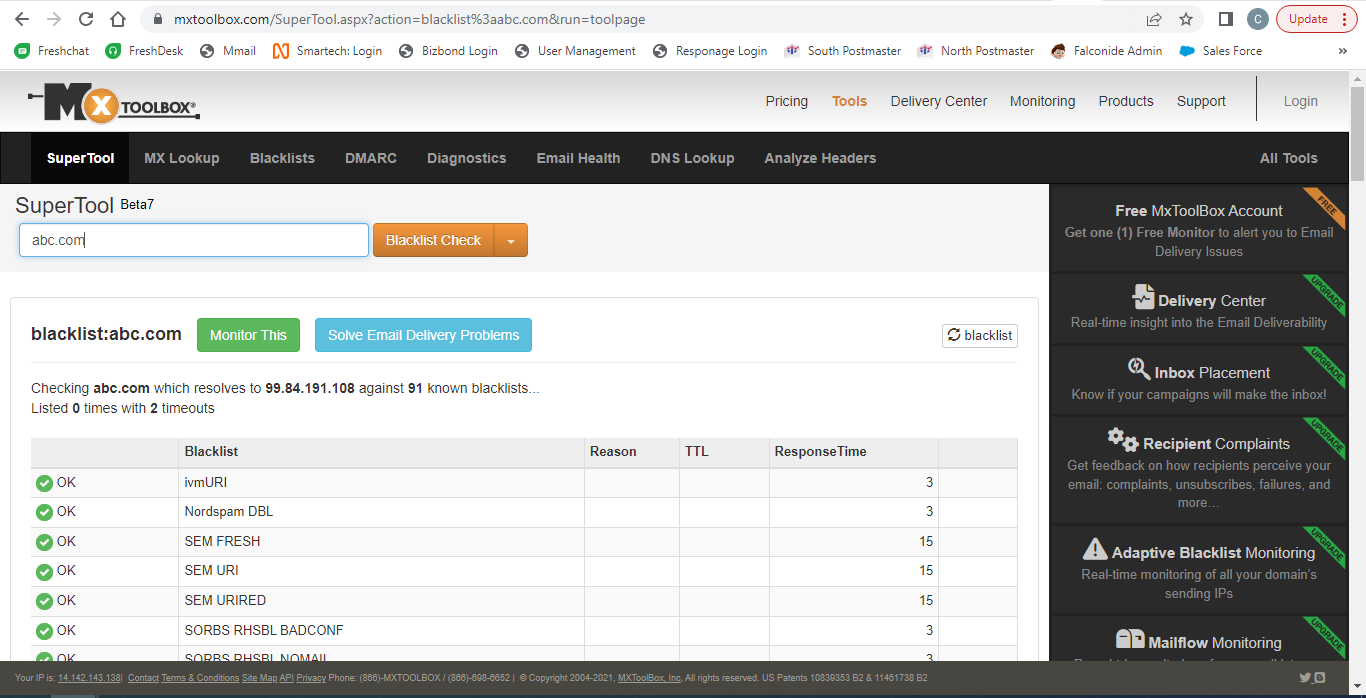Go to Delivery Center in top nav
This screenshot has height=698, width=1366.
[x=939, y=101]
